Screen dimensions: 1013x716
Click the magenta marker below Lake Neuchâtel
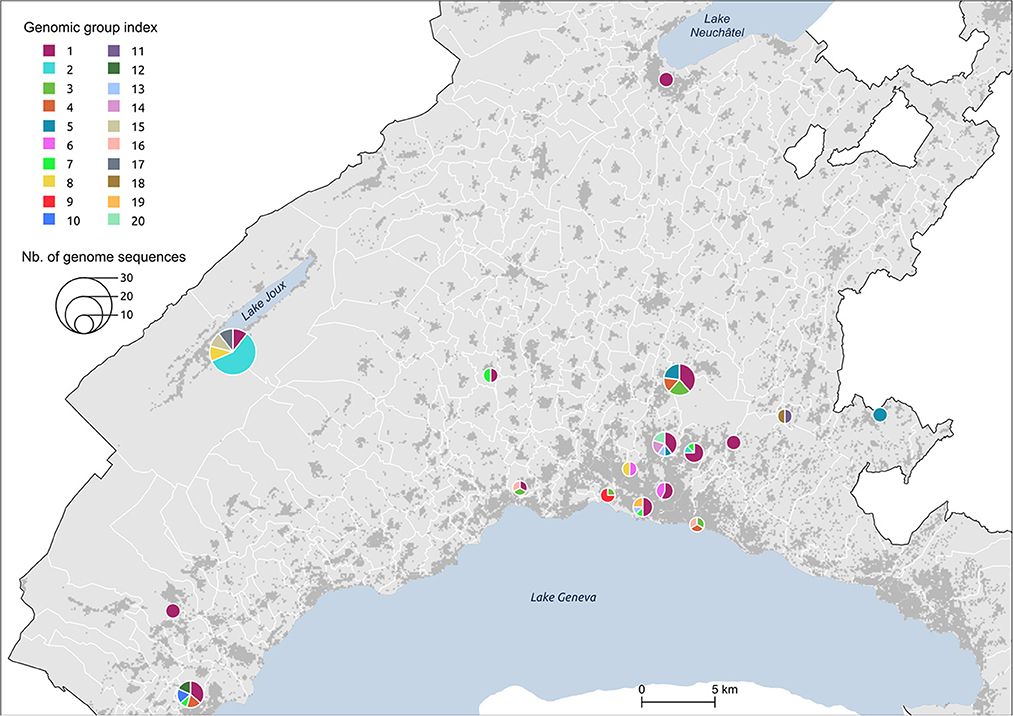(x=666, y=79)
